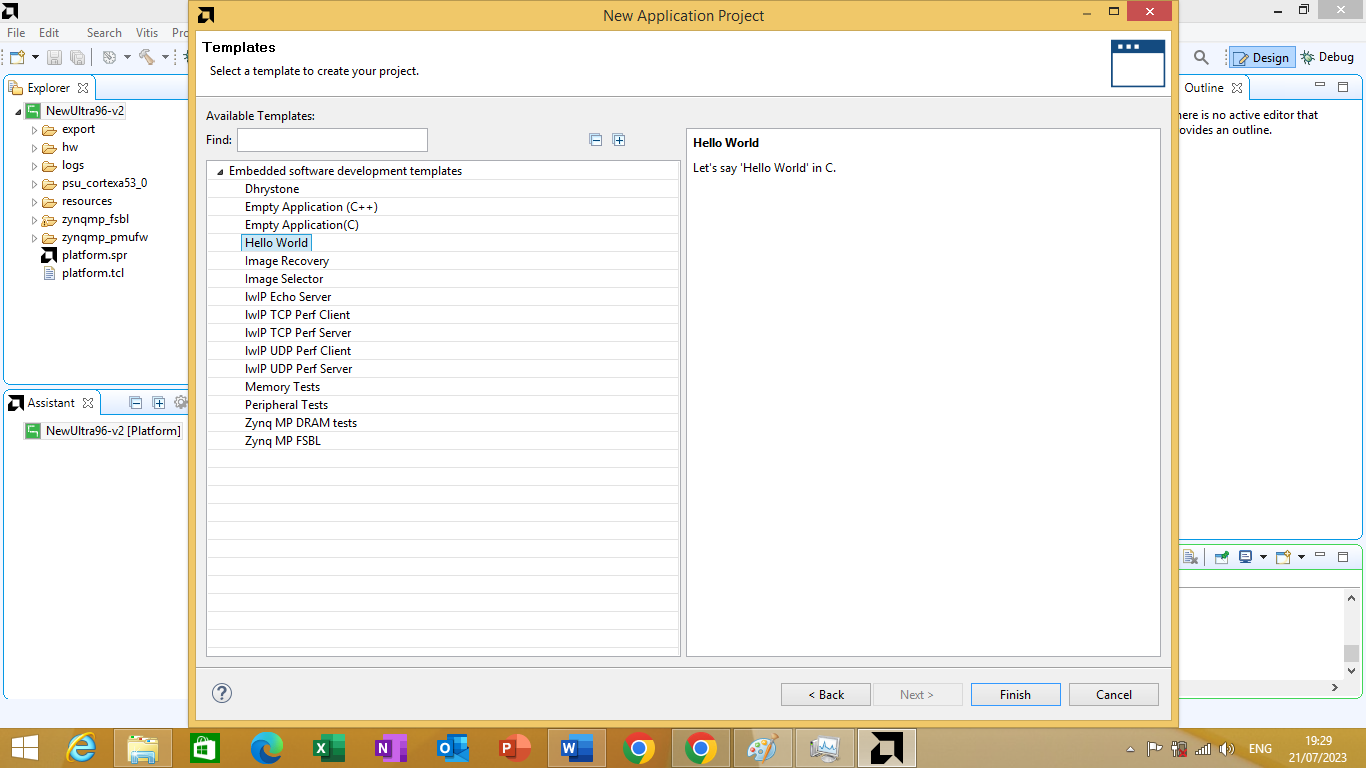This screenshot has width=1366, height=768.
Task: Select the Zynq MP FSBL template
Action: [282, 441]
